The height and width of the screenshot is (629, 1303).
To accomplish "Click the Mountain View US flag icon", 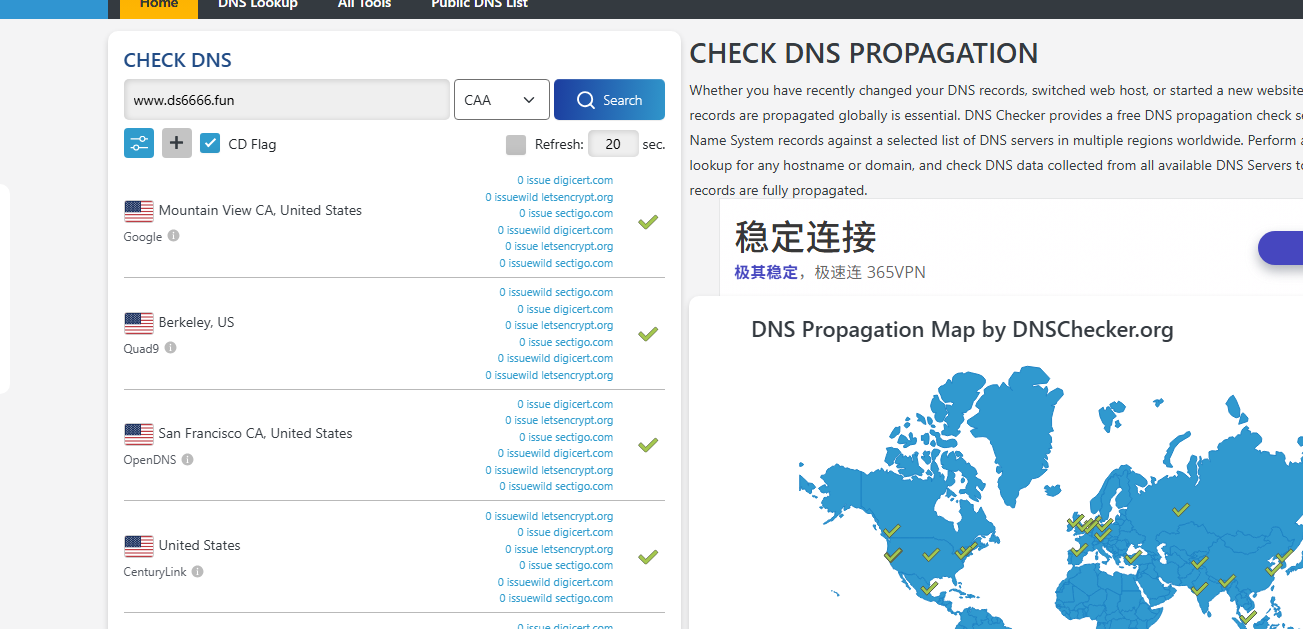I will tap(139, 211).
